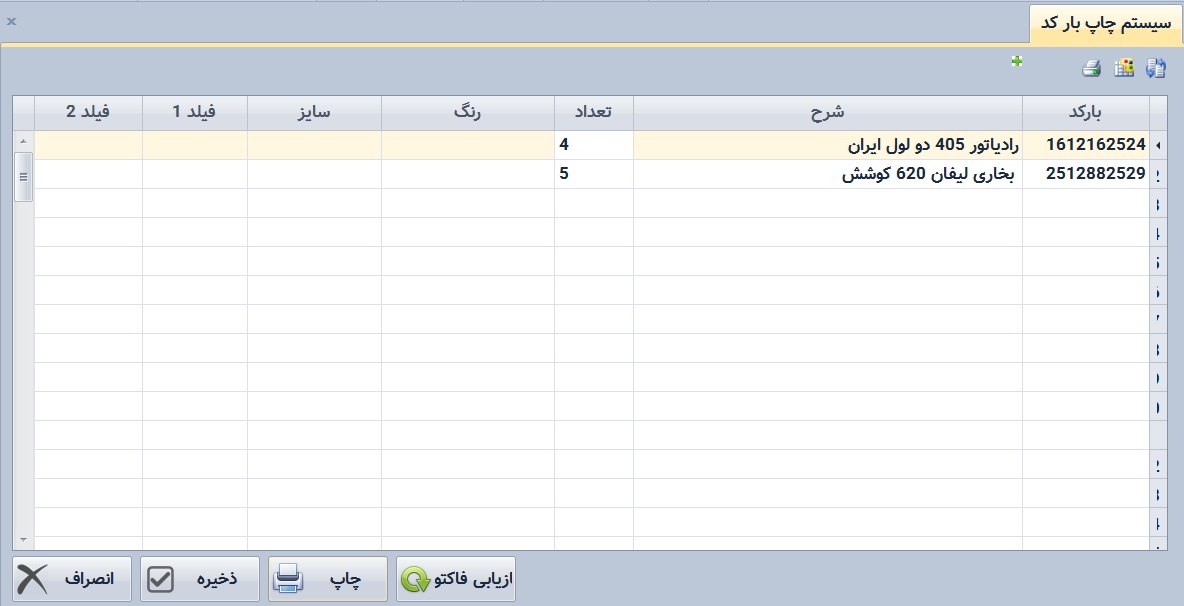This screenshot has width=1184, height=606.
Task: Click the سایز column header
Action: 314,112
